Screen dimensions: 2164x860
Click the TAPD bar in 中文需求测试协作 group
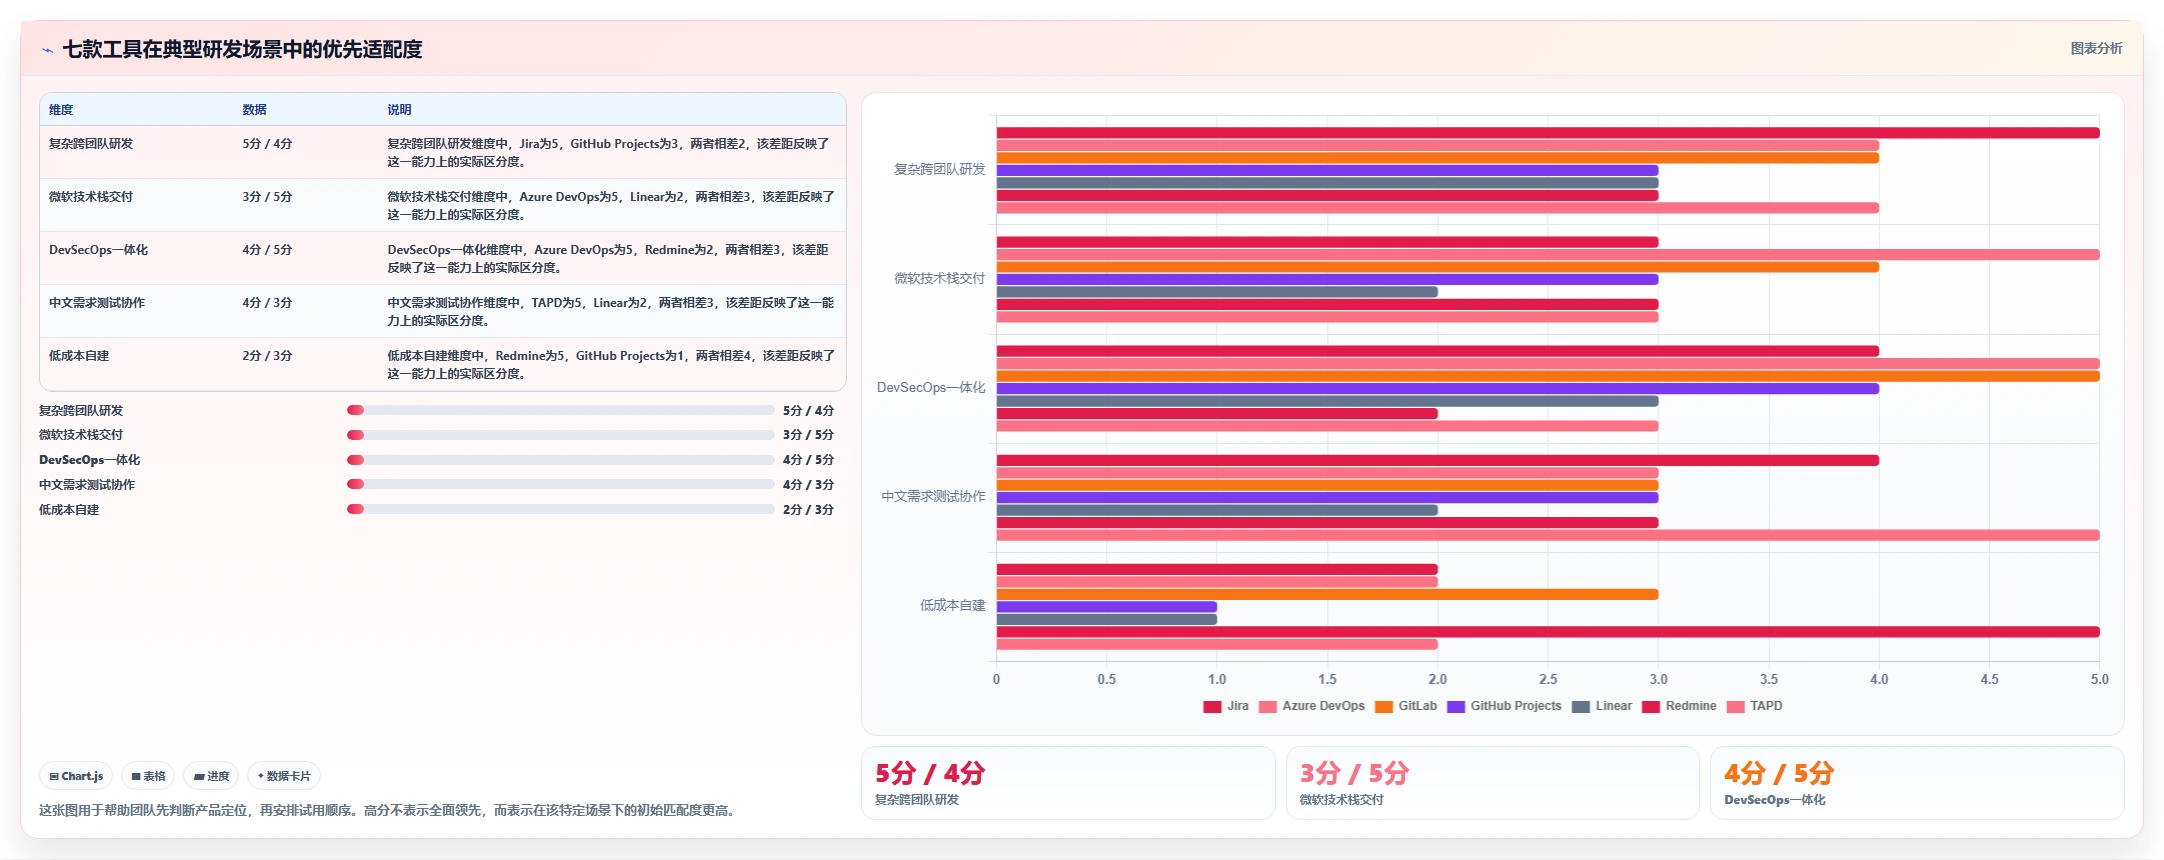coord(1548,535)
